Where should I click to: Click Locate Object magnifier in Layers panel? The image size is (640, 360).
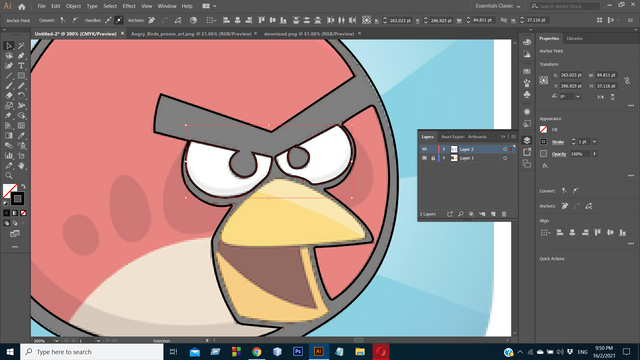(460, 214)
